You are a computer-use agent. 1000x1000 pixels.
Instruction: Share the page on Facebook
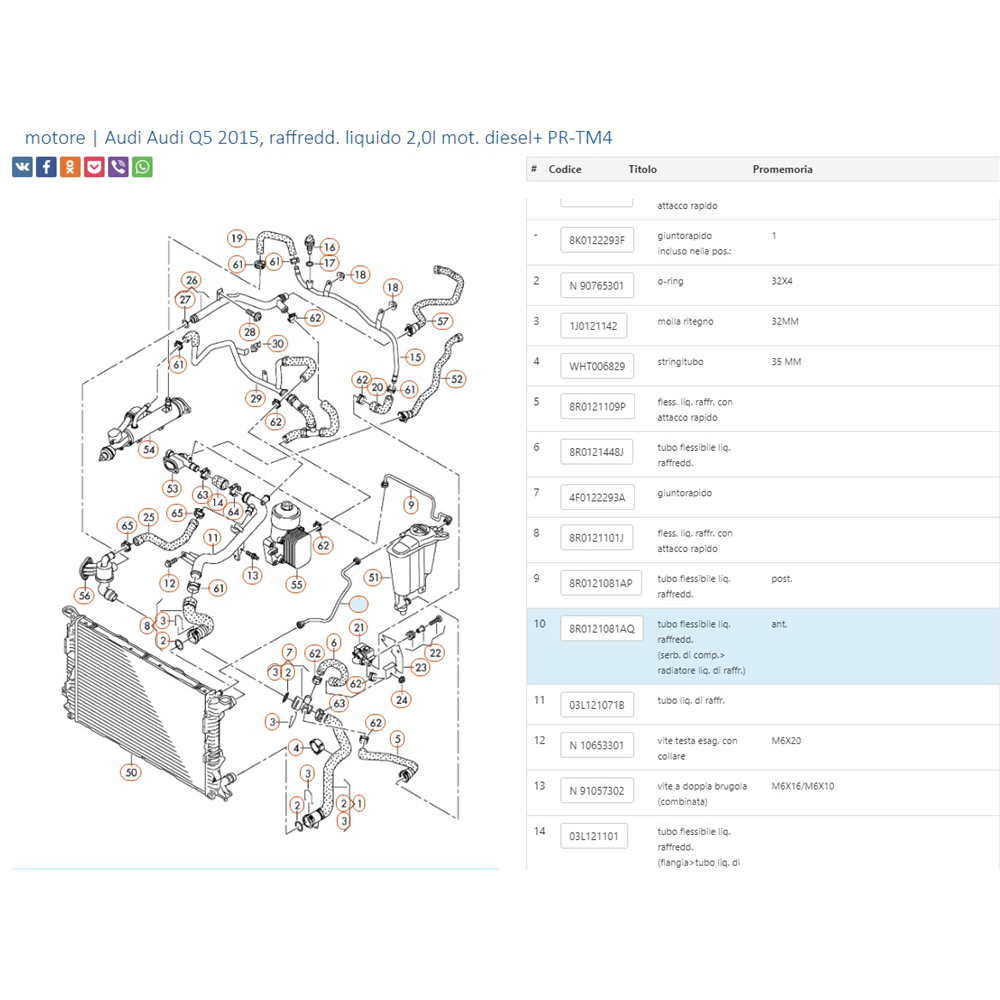pos(46,167)
